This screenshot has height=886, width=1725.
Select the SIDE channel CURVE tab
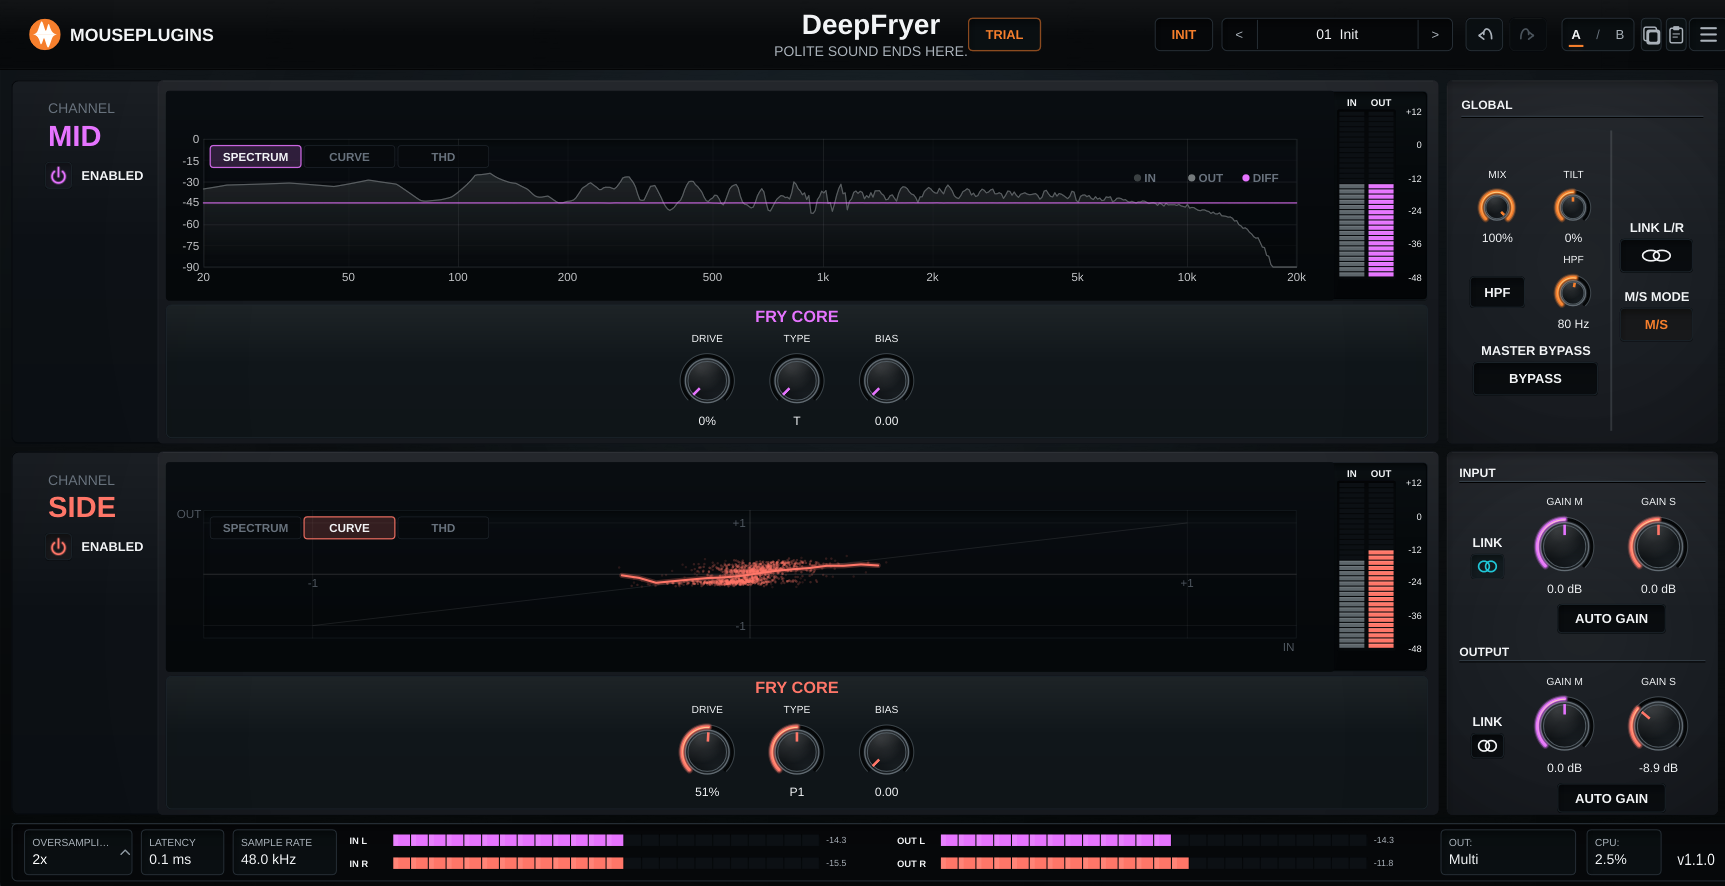[349, 528]
